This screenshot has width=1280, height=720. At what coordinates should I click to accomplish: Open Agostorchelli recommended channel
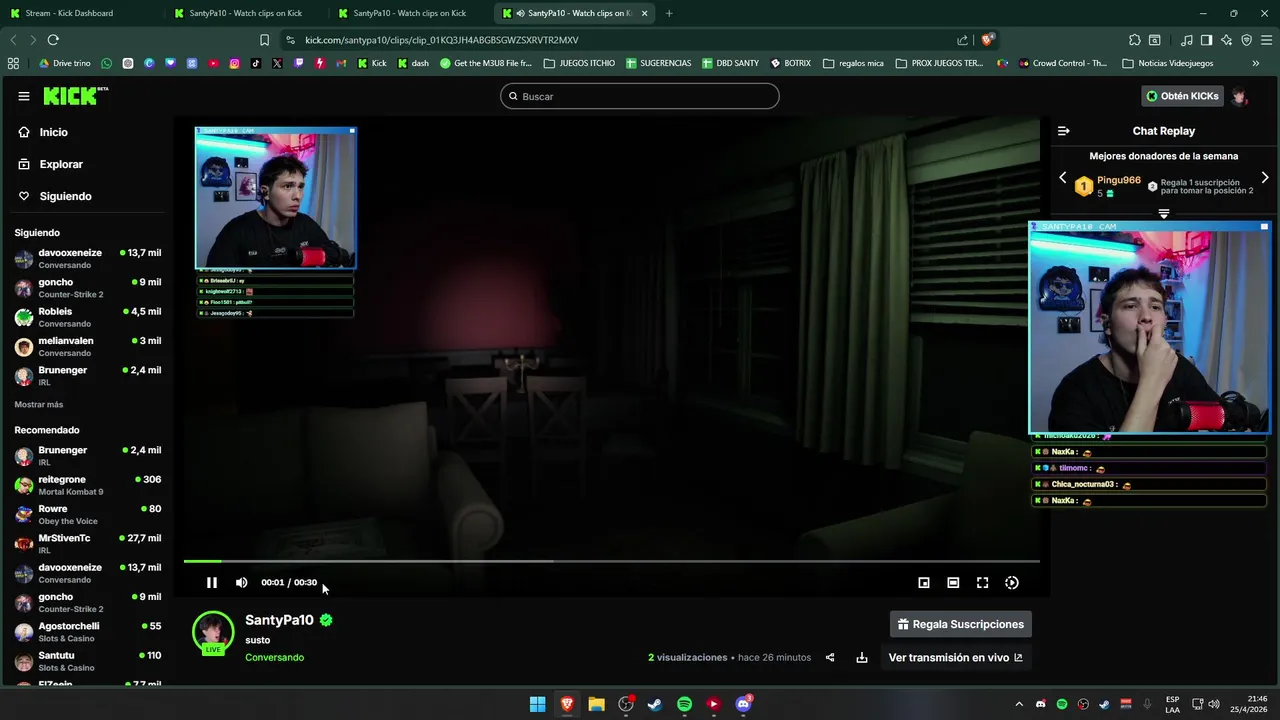pyautogui.click(x=88, y=632)
